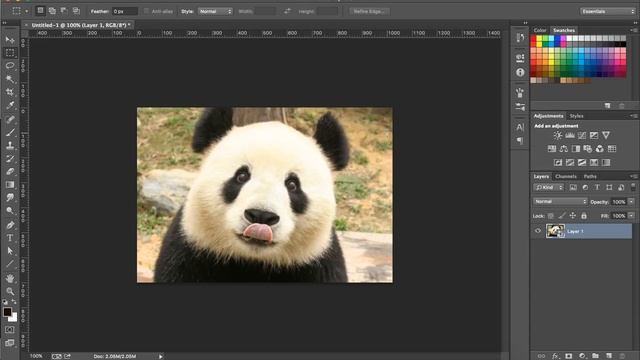Viewport: 640px width, 360px height.
Task: Open the Info panel icon
Action: (520, 73)
